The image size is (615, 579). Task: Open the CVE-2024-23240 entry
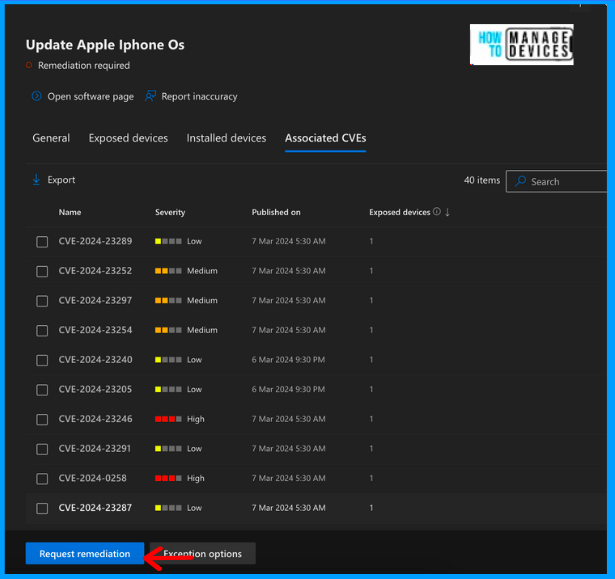pyautogui.click(x=95, y=360)
